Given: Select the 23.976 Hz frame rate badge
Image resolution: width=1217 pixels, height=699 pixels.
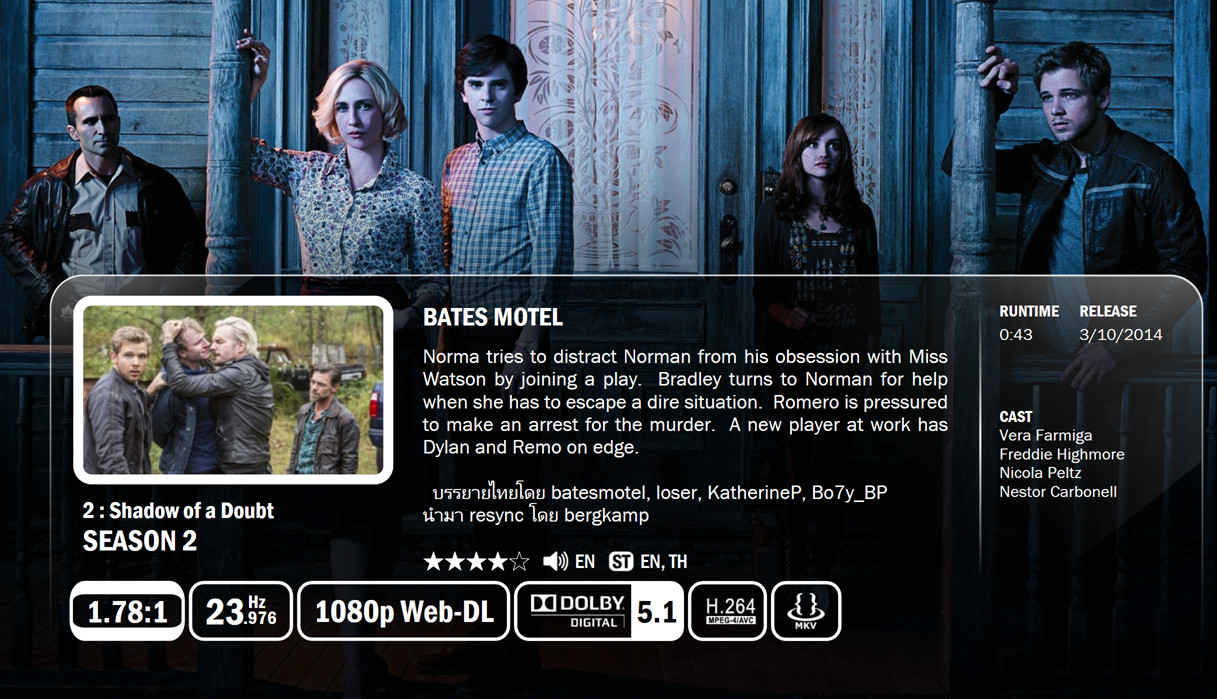Looking at the screenshot, I should (241, 611).
